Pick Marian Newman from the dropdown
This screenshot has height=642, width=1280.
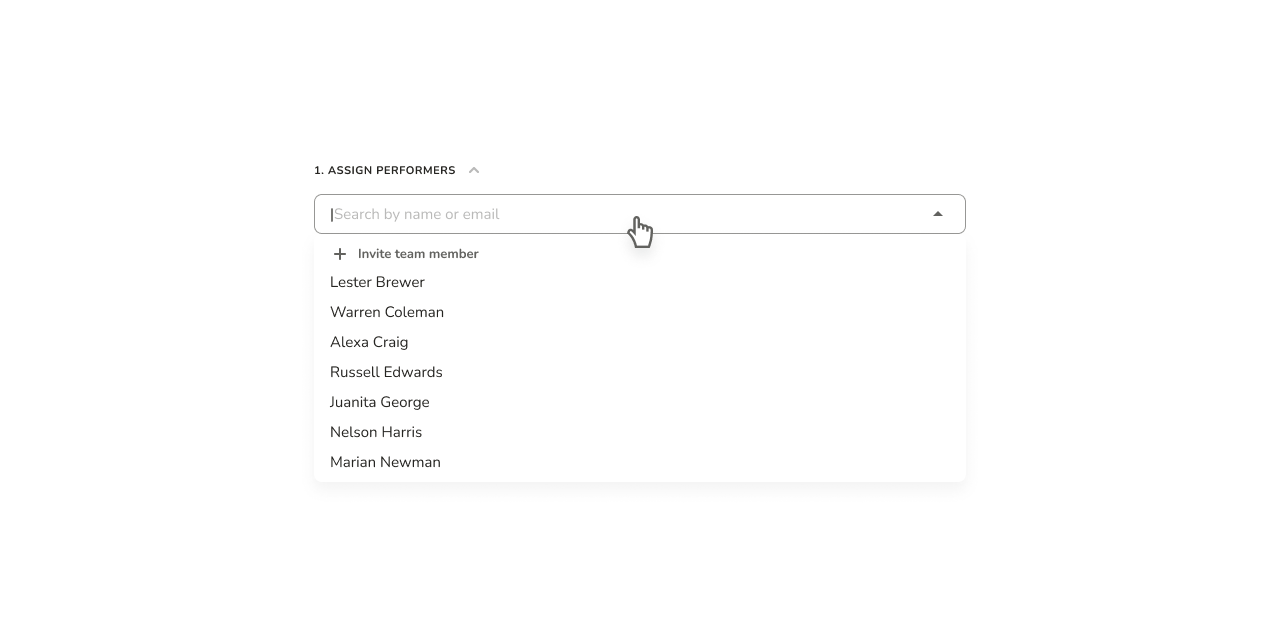point(640,462)
